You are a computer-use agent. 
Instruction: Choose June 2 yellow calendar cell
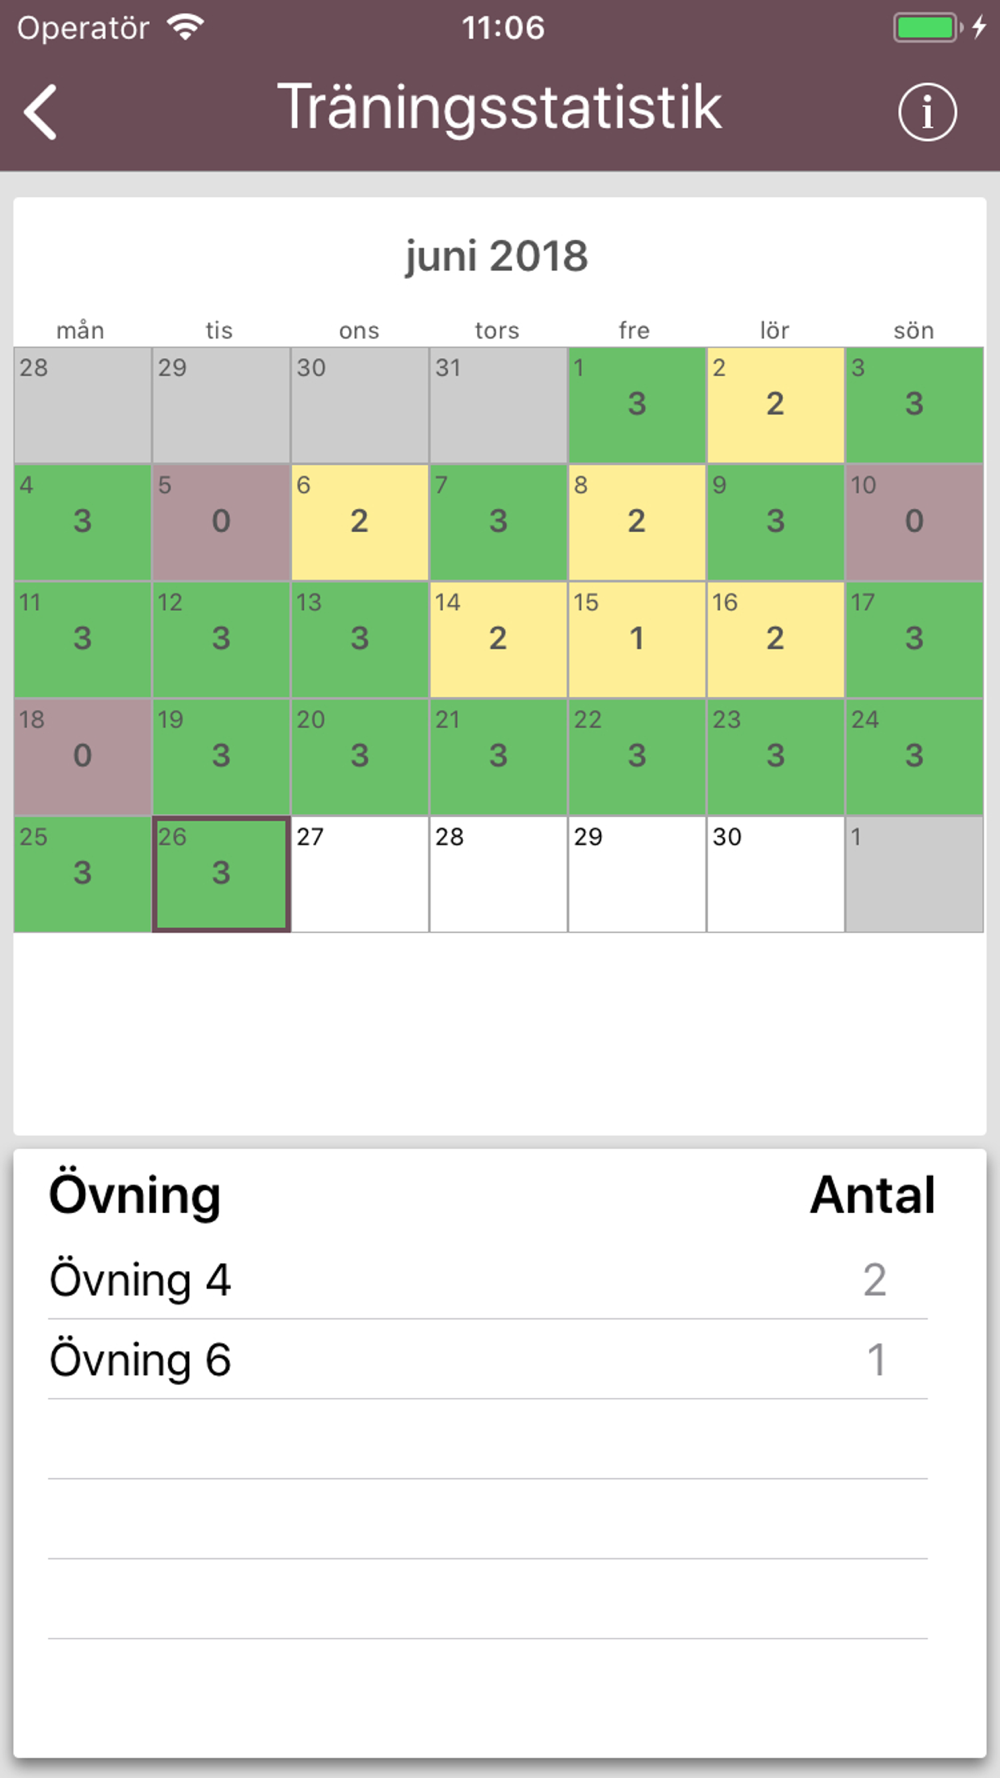pyautogui.click(x=776, y=405)
